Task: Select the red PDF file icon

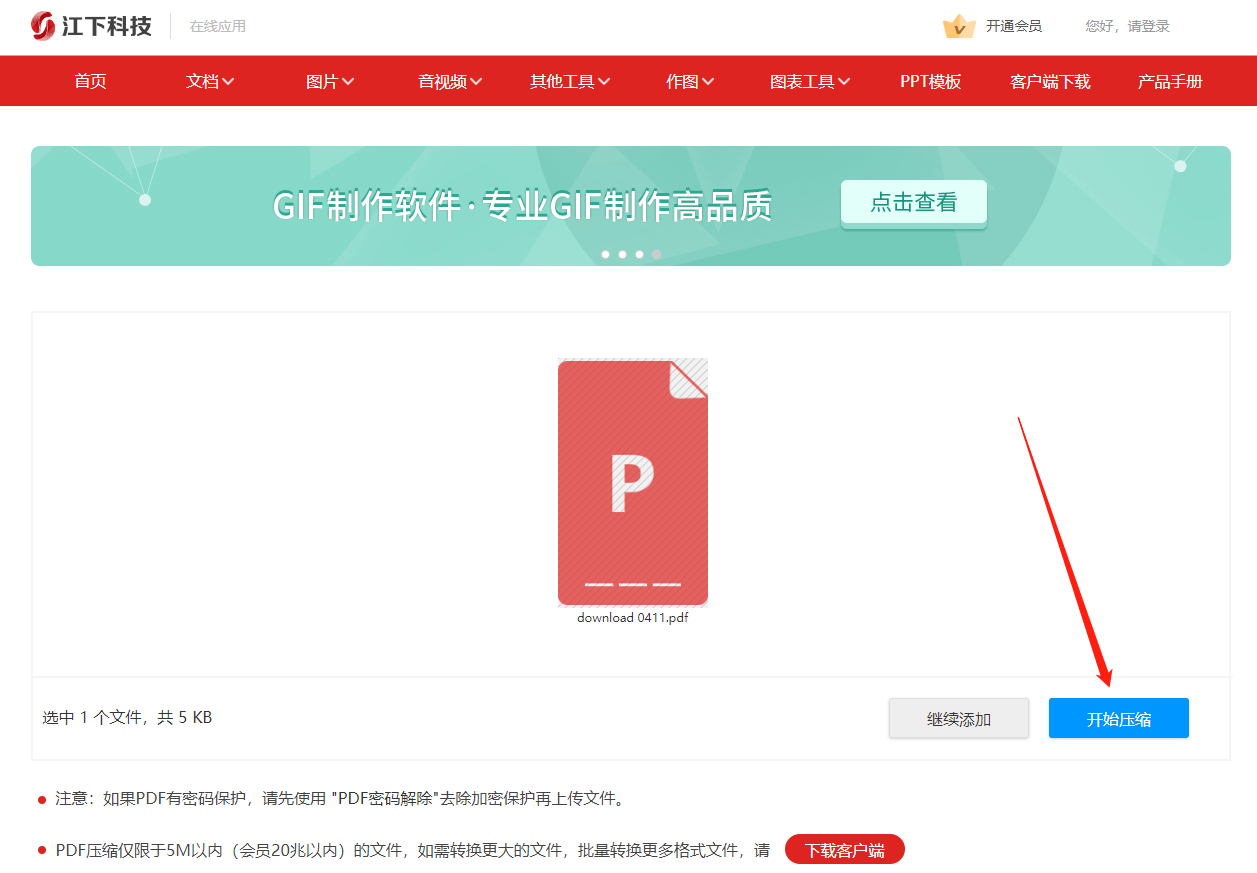Action: [632, 482]
